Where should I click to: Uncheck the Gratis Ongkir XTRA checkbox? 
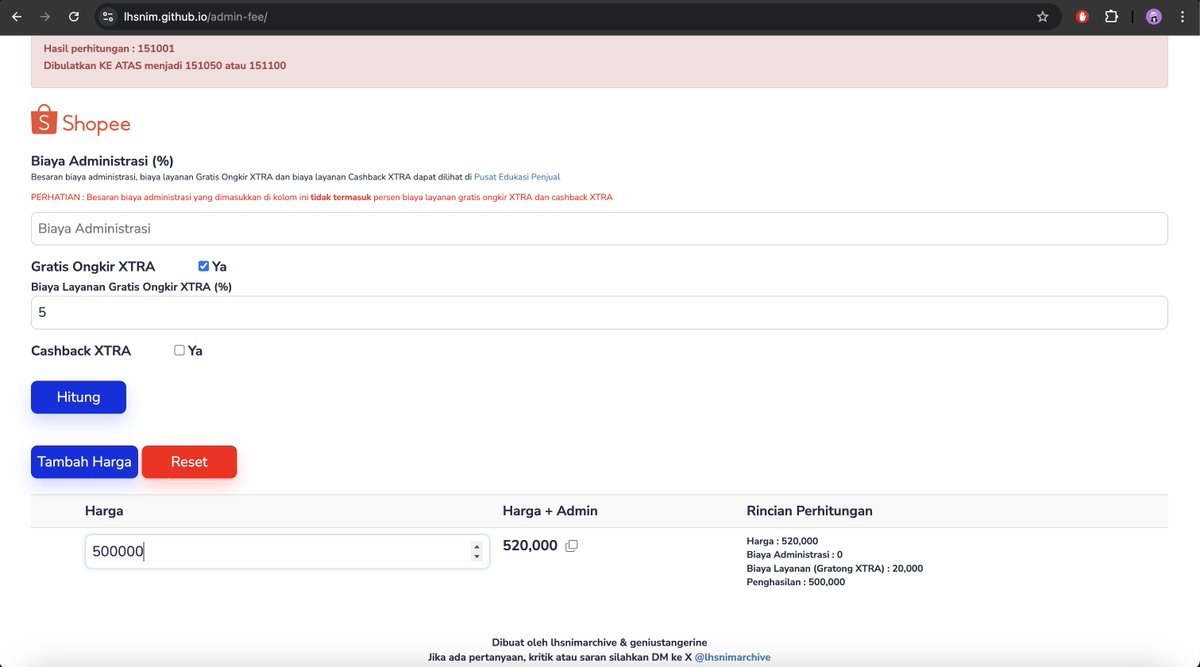(x=204, y=266)
